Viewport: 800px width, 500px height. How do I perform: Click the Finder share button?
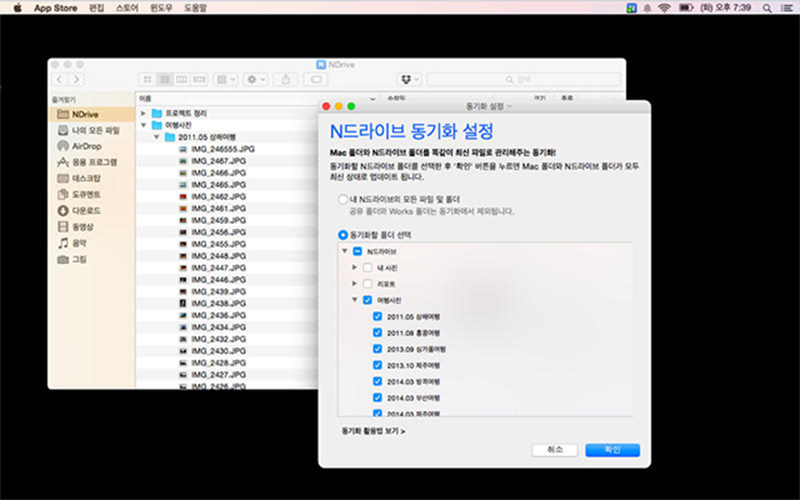coord(286,79)
